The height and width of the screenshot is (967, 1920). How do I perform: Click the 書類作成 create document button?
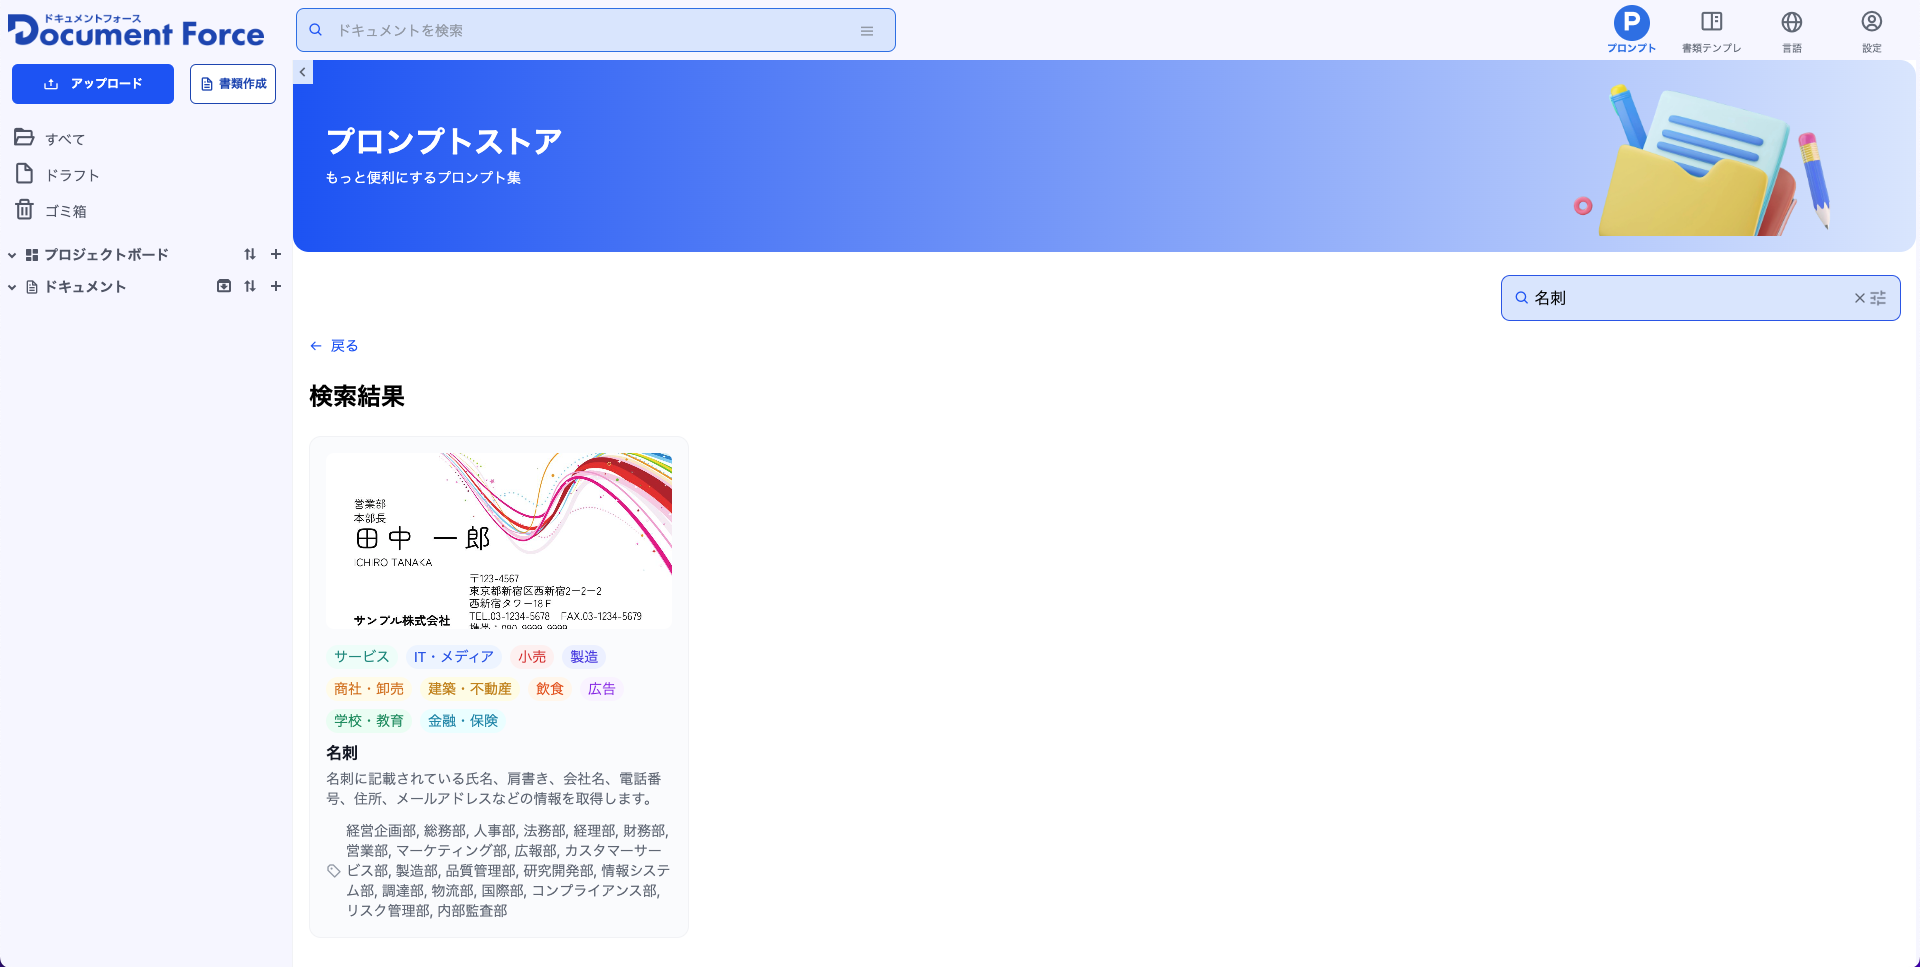click(233, 84)
